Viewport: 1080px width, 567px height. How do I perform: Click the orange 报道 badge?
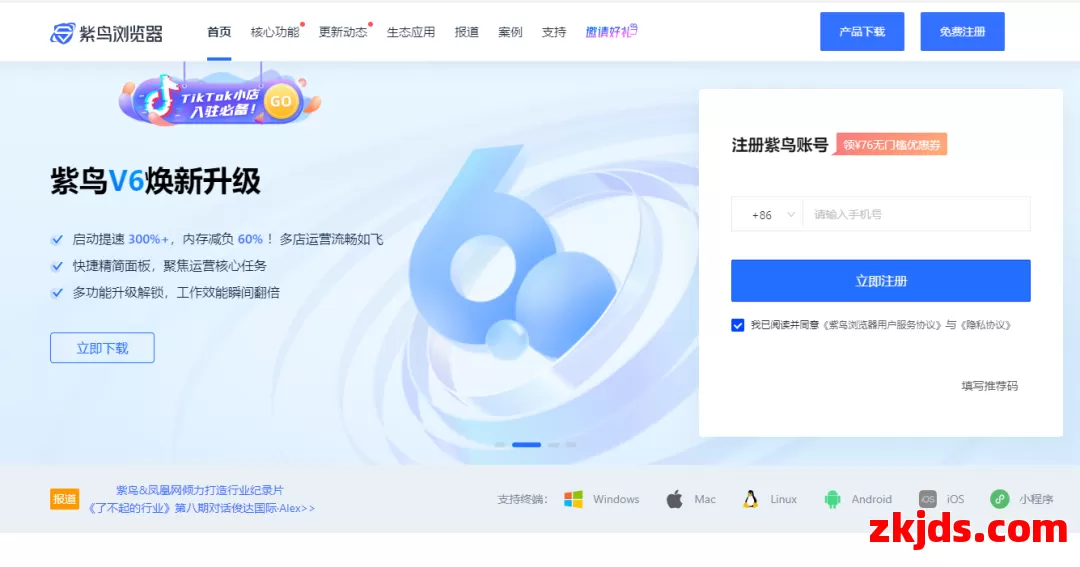[x=65, y=499]
